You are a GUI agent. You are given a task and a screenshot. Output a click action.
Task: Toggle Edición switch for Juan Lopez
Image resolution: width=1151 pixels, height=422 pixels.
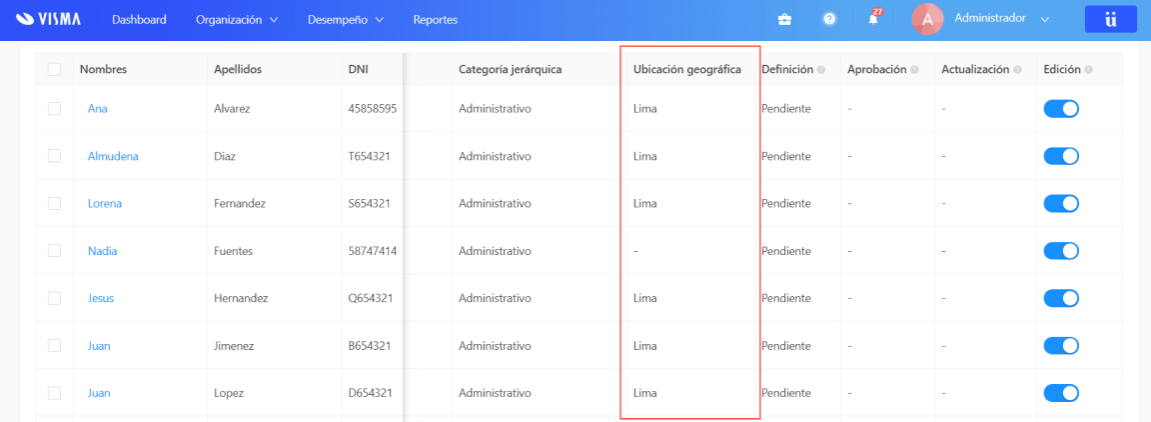coord(1061,393)
